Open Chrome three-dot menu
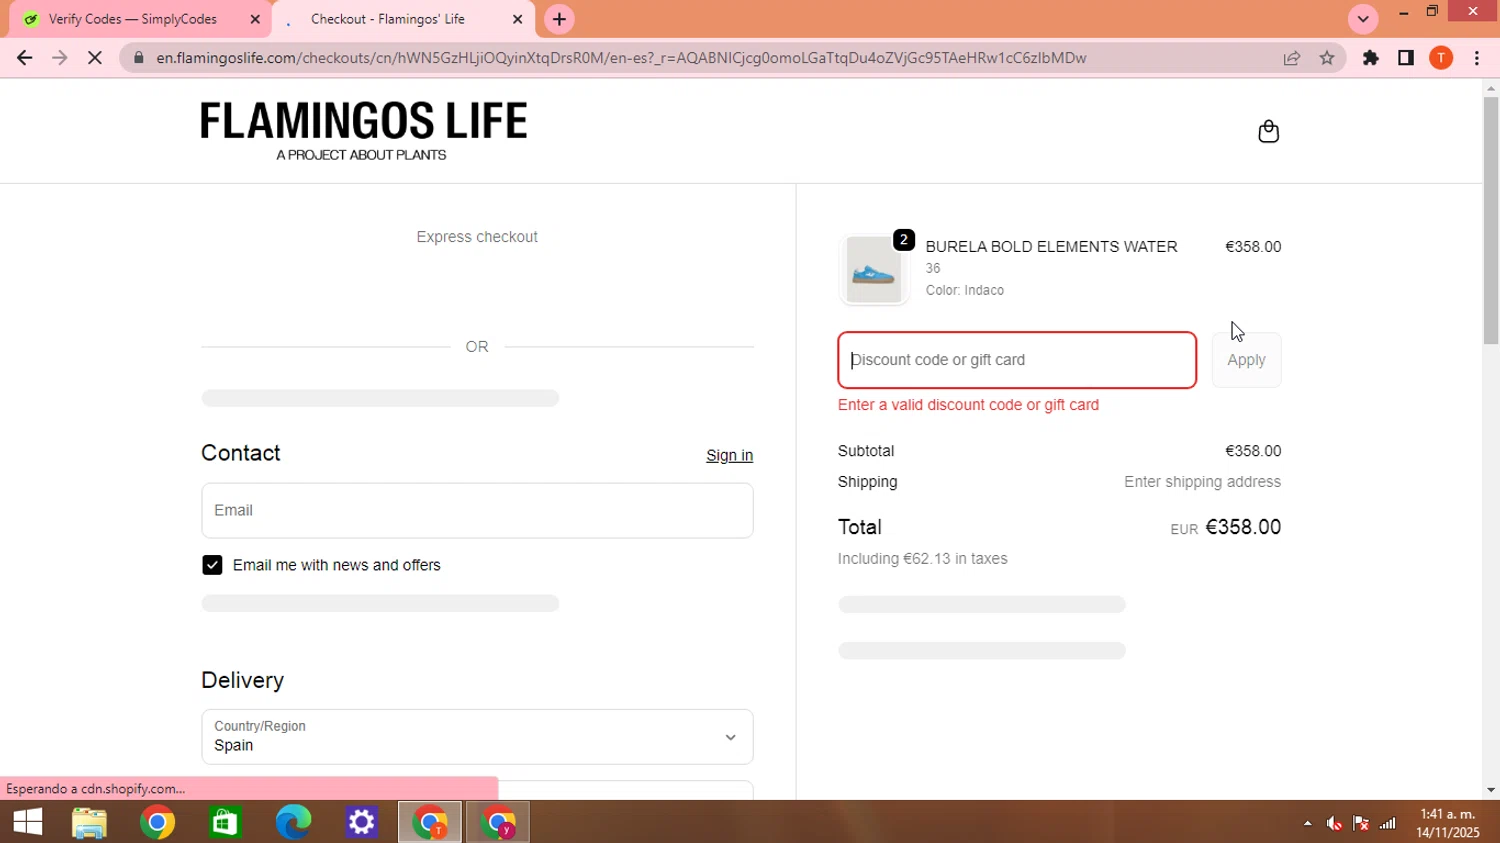1500x843 pixels. click(x=1477, y=58)
